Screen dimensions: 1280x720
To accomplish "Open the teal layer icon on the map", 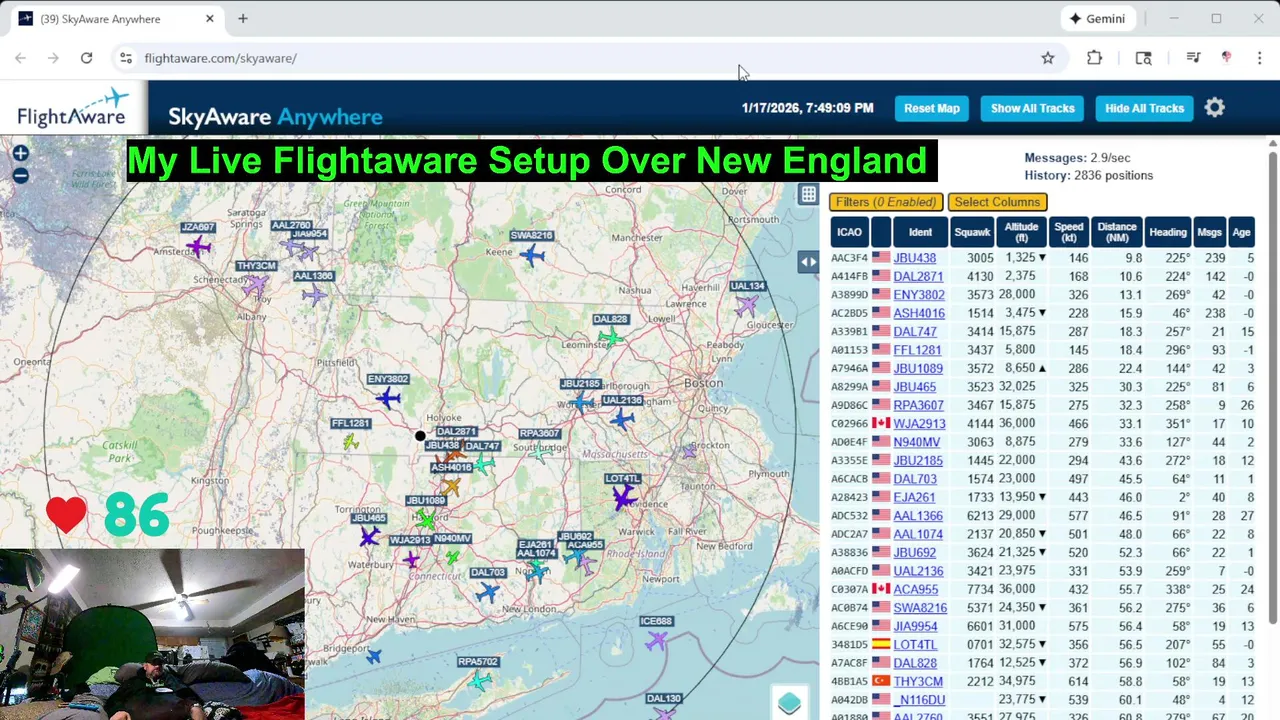I will point(789,703).
